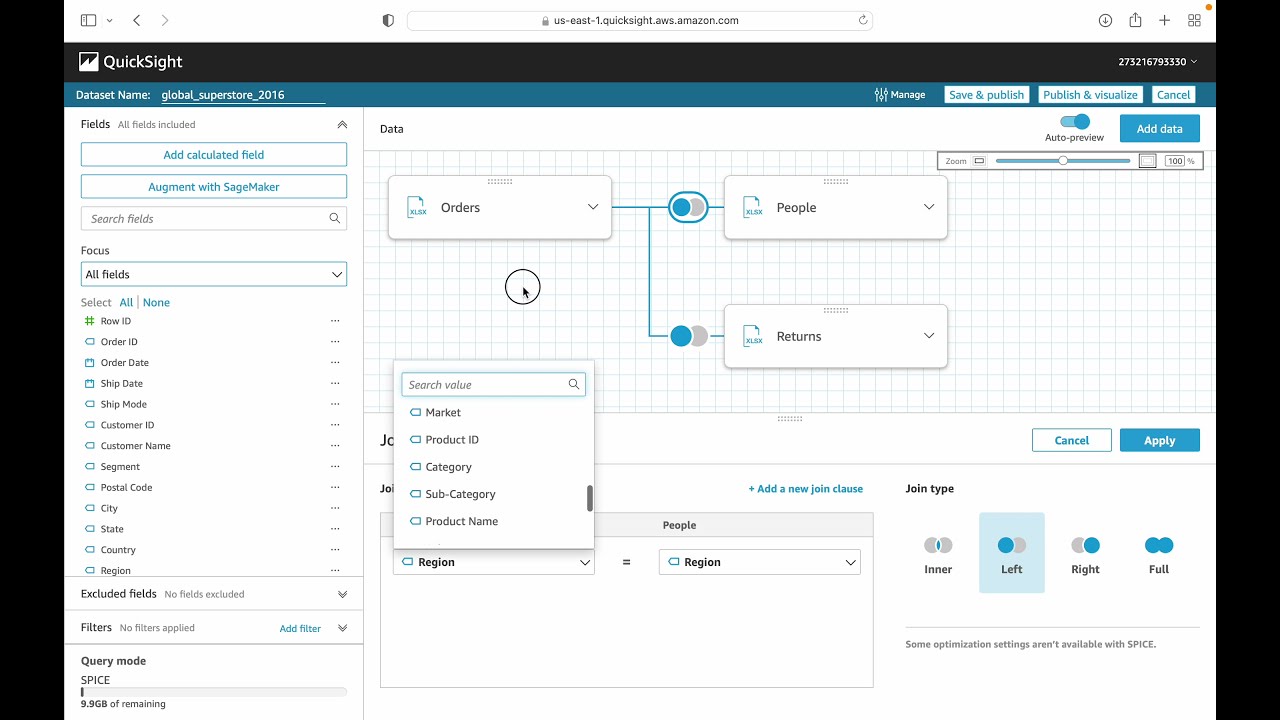Viewport: 1280px width, 720px height.
Task: Select the Orders–Returns join icon
Action: (x=688, y=336)
